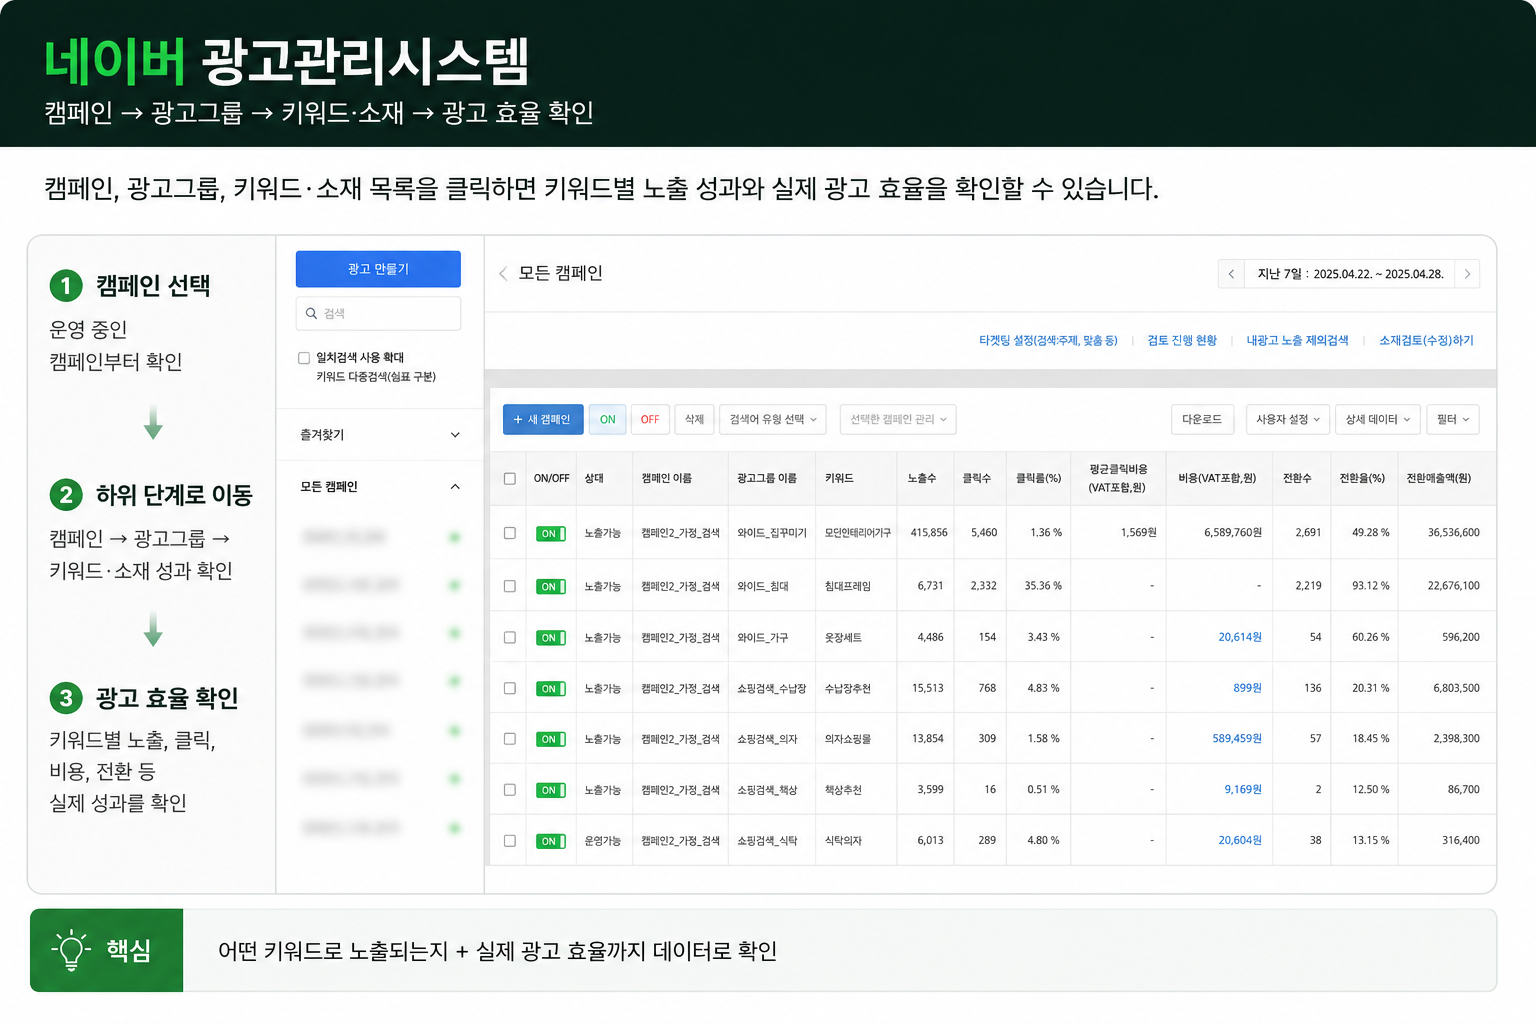Go to next date range arrow
The image size is (1536, 1024).
click(1467, 274)
